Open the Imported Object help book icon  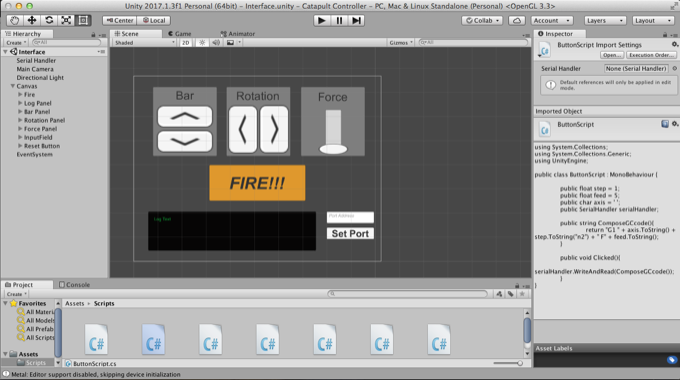665,124
